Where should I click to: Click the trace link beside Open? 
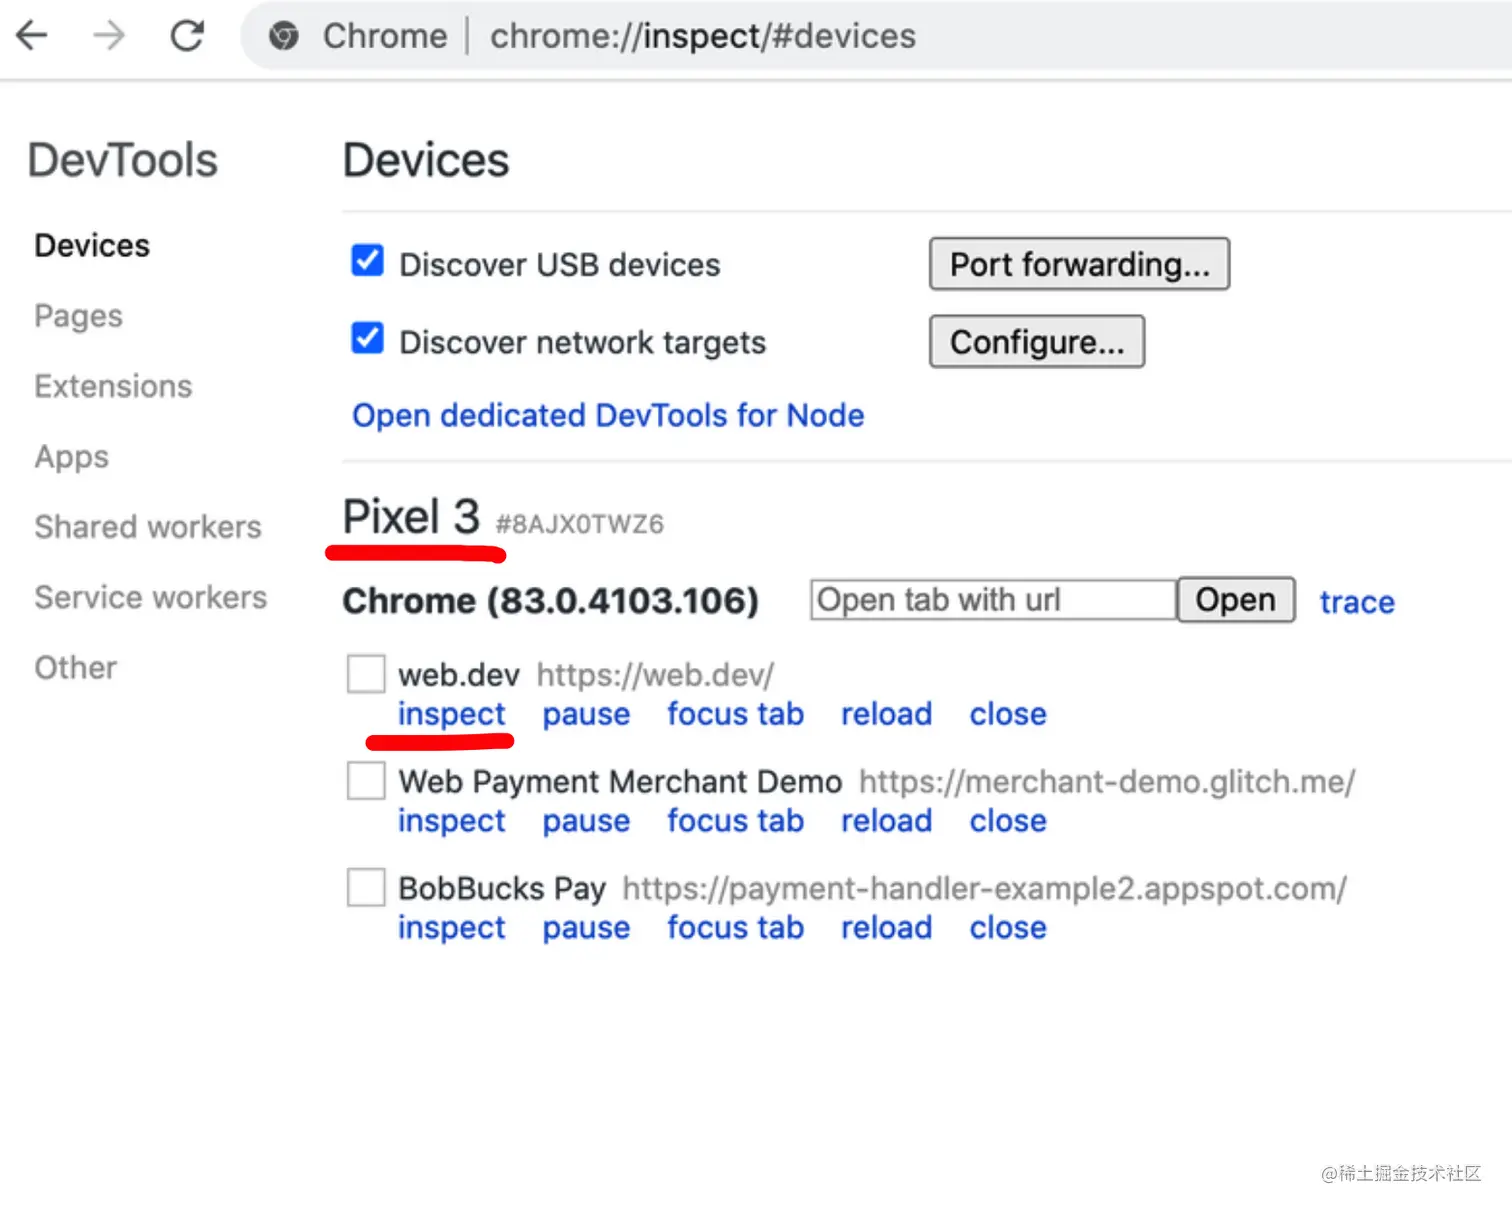[x=1356, y=602]
